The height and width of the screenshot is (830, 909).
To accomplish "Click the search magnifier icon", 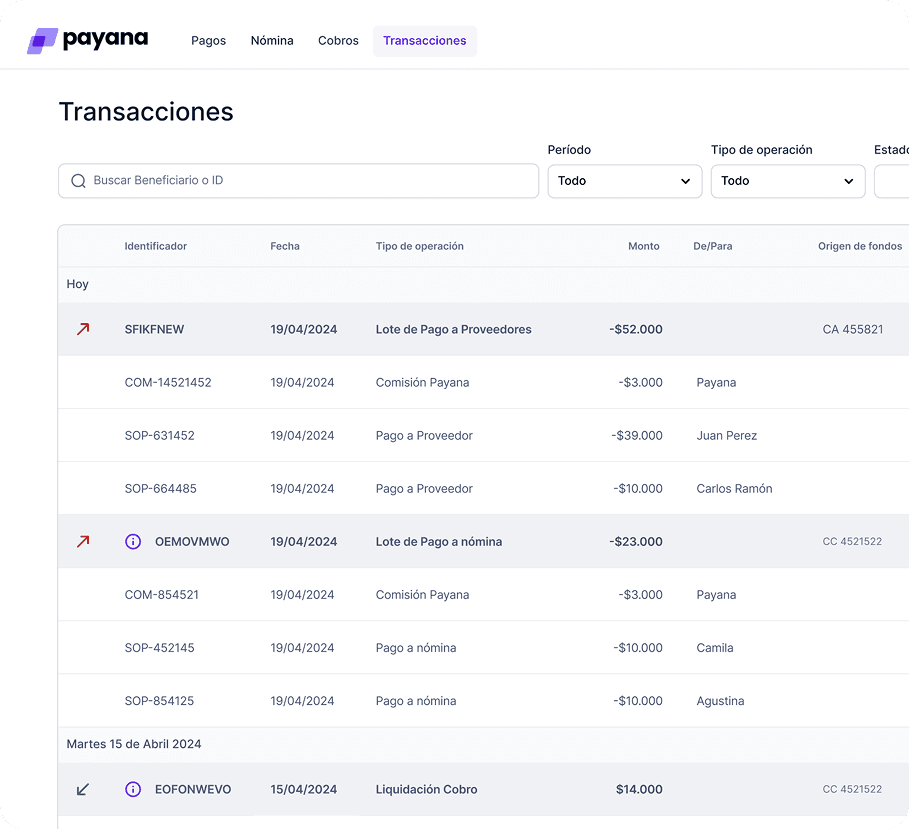I will (x=78, y=181).
